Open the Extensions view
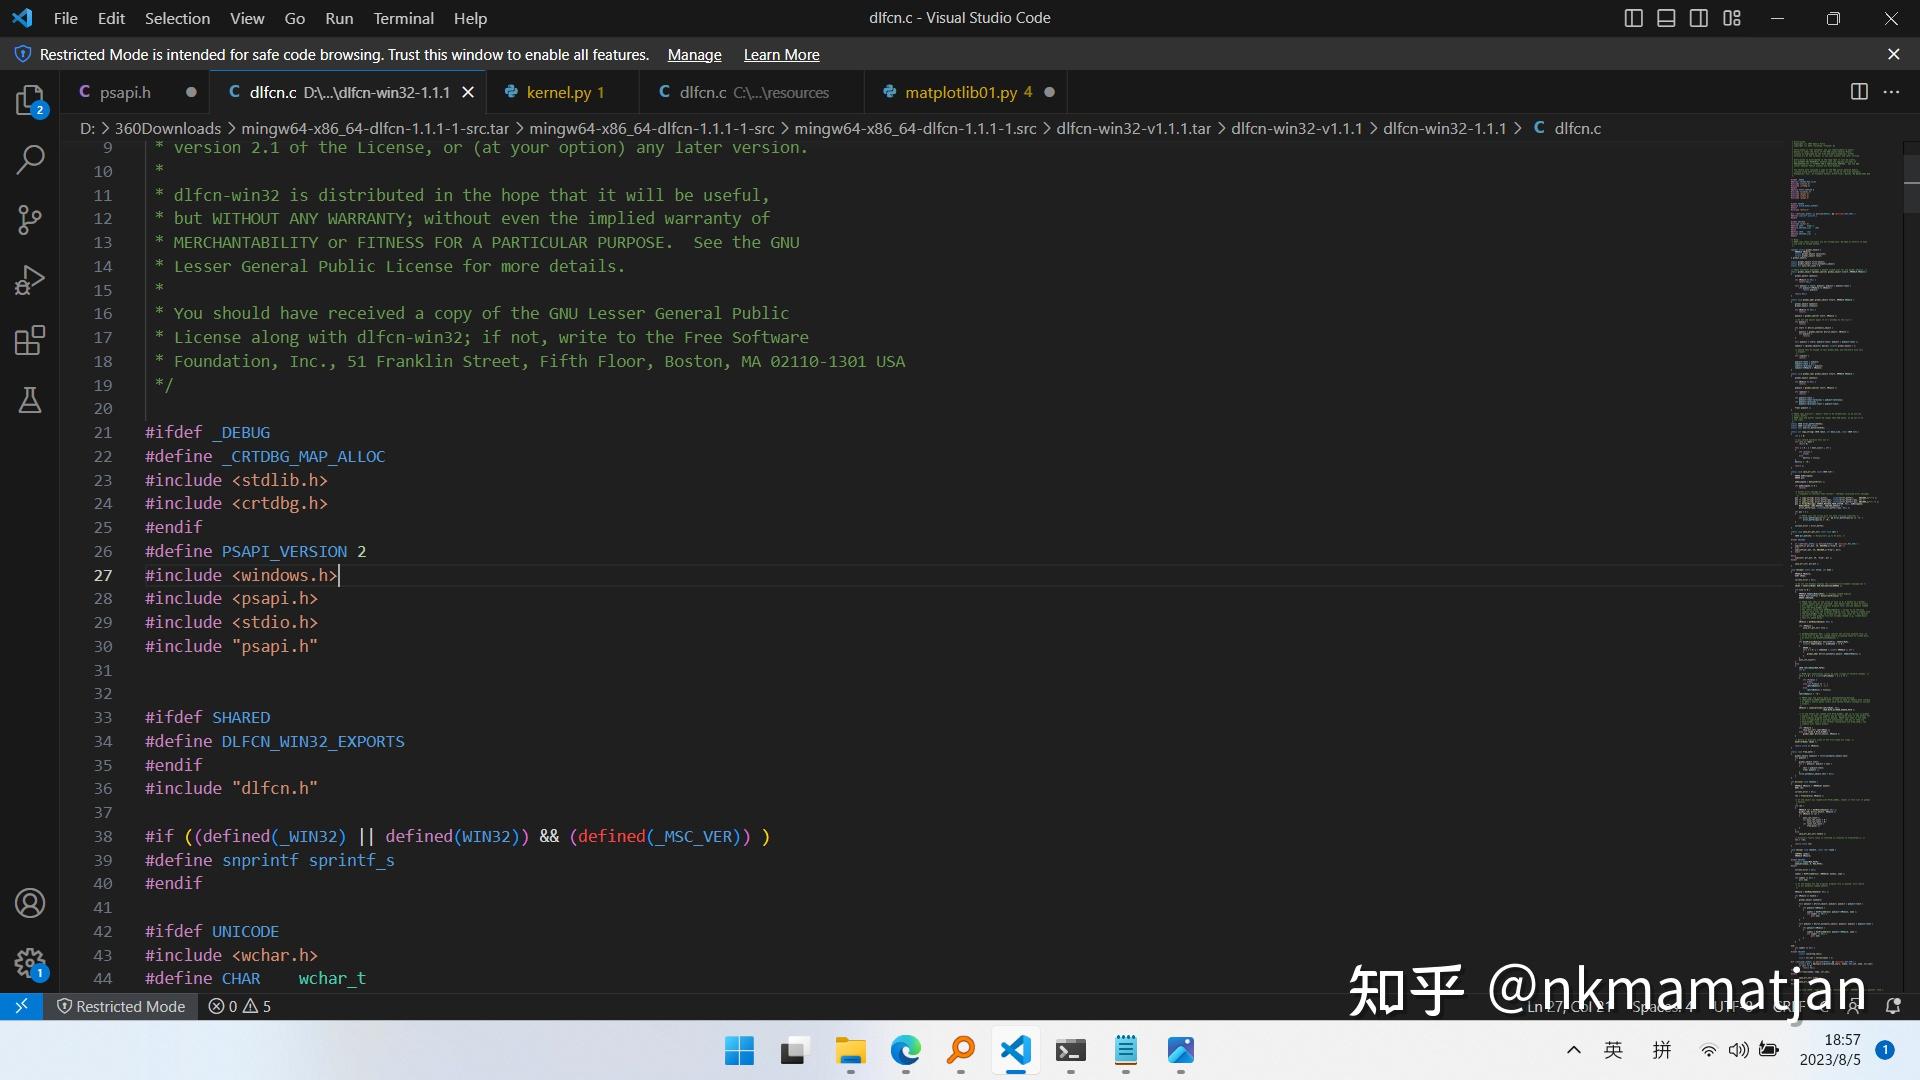Screen dimensions: 1920x1080 [x=30, y=340]
